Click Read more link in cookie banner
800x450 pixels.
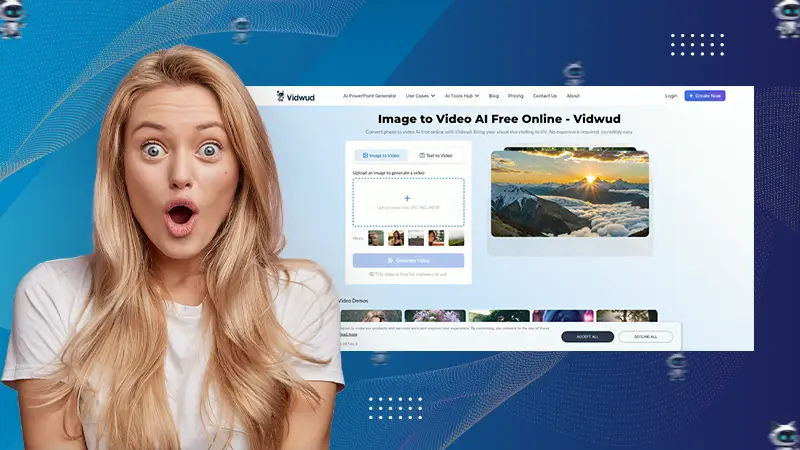pyautogui.click(x=348, y=335)
